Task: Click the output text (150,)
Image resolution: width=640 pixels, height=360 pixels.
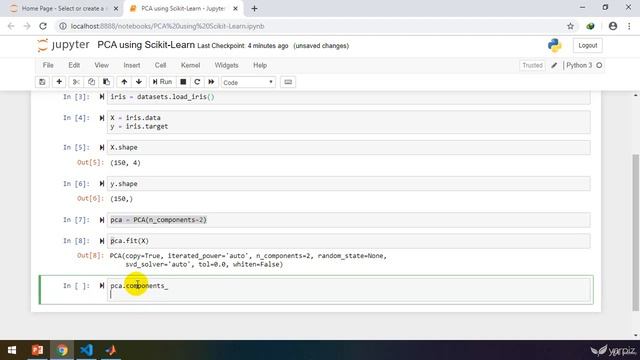Action: [121, 199]
